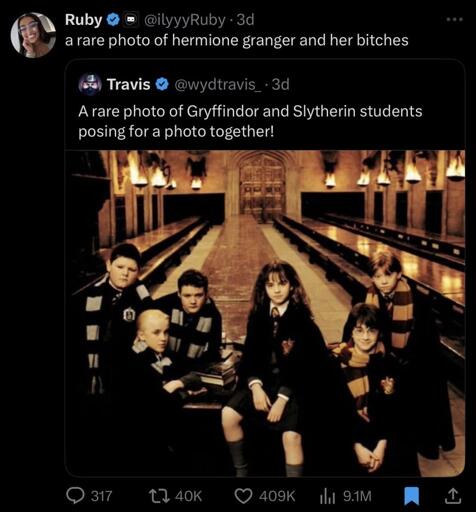Toggle the blue bookmark icon
The width and height of the screenshot is (476, 512).
(x=412, y=496)
